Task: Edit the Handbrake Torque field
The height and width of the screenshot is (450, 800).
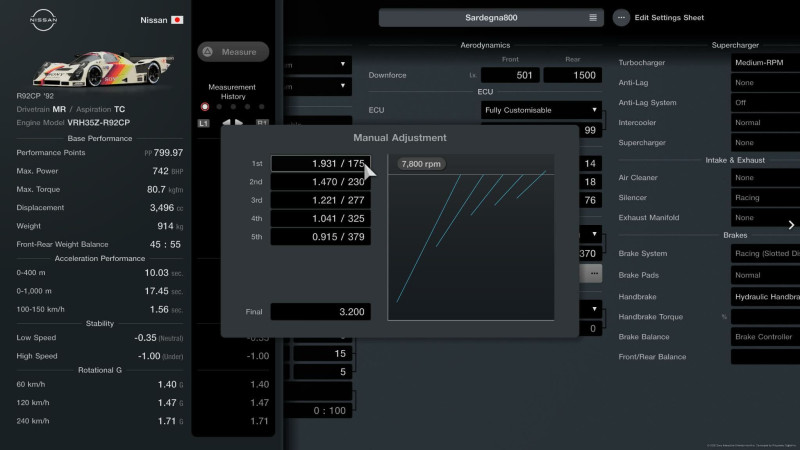Action: coord(765,316)
